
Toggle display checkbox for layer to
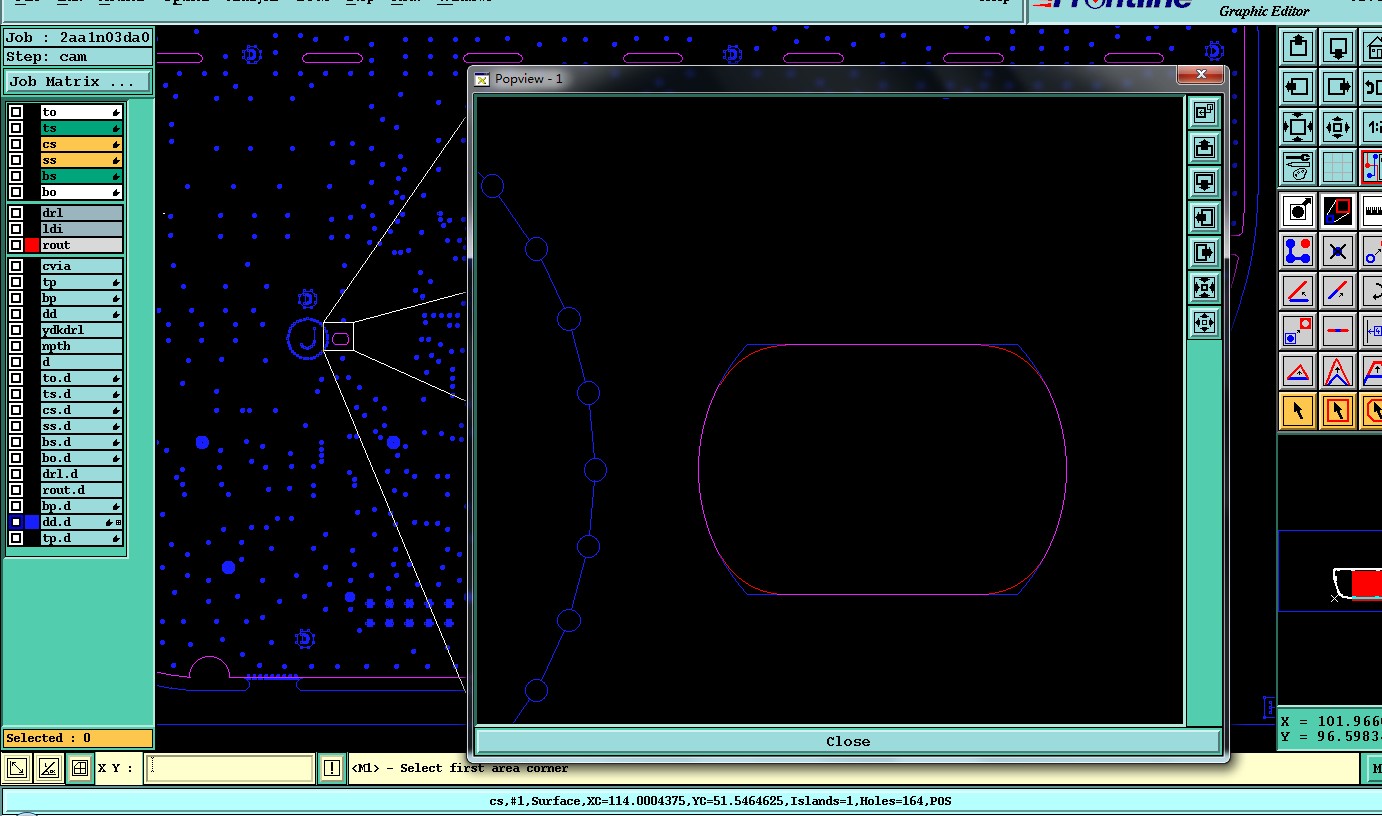(16, 112)
